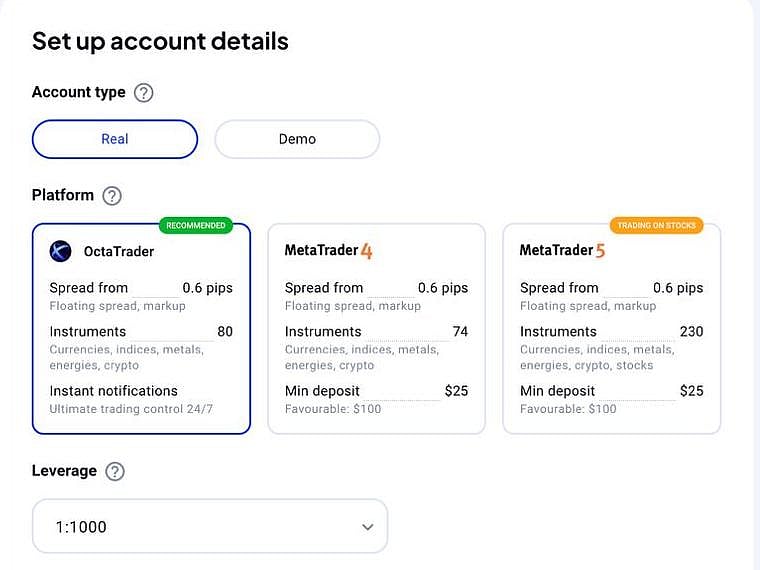Click OctaTrader spread value 0.6 pips
The width and height of the screenshot is (760, 570).
pyautogui.click(x=207, y=288)
